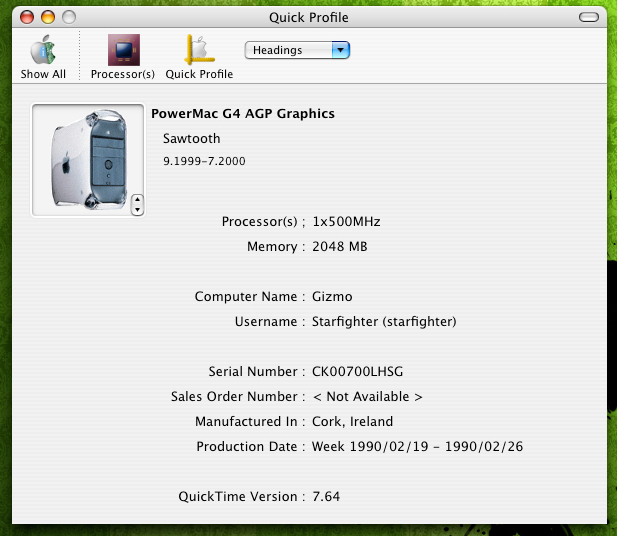Viewport: 617px width, 536px height.
Task: Click the Starfighter (starfighter) username value
Action: pyautogui.click(x=384, y=322)
